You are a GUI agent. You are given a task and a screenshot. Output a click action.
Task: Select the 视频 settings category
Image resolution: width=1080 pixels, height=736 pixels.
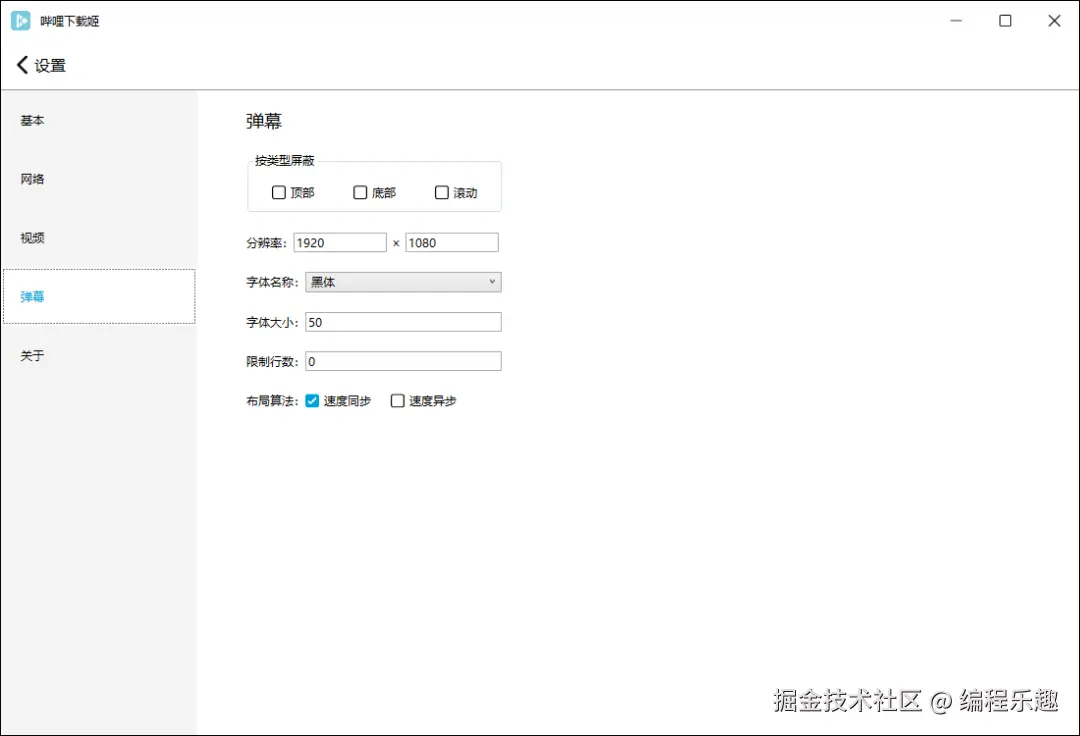tap(31, 237)
